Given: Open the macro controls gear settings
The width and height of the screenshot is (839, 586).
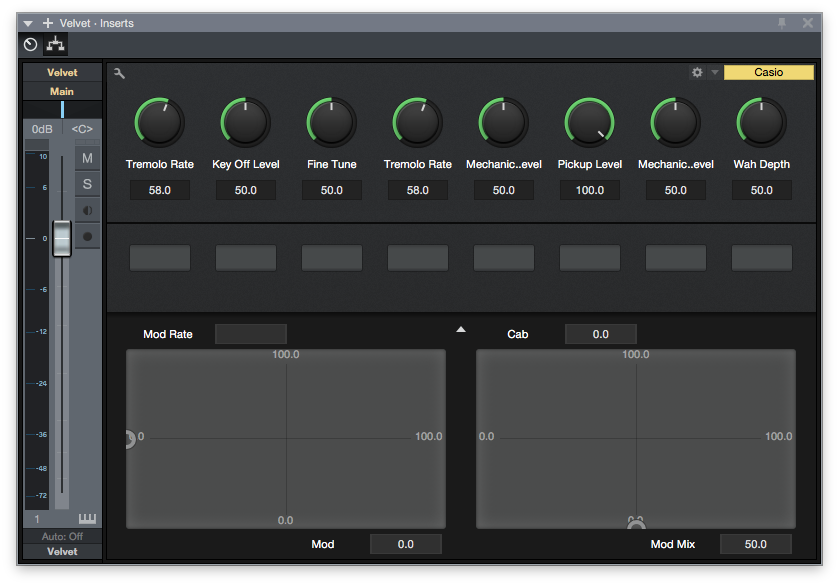Looking at the screenshot, I should pos(697,73).
